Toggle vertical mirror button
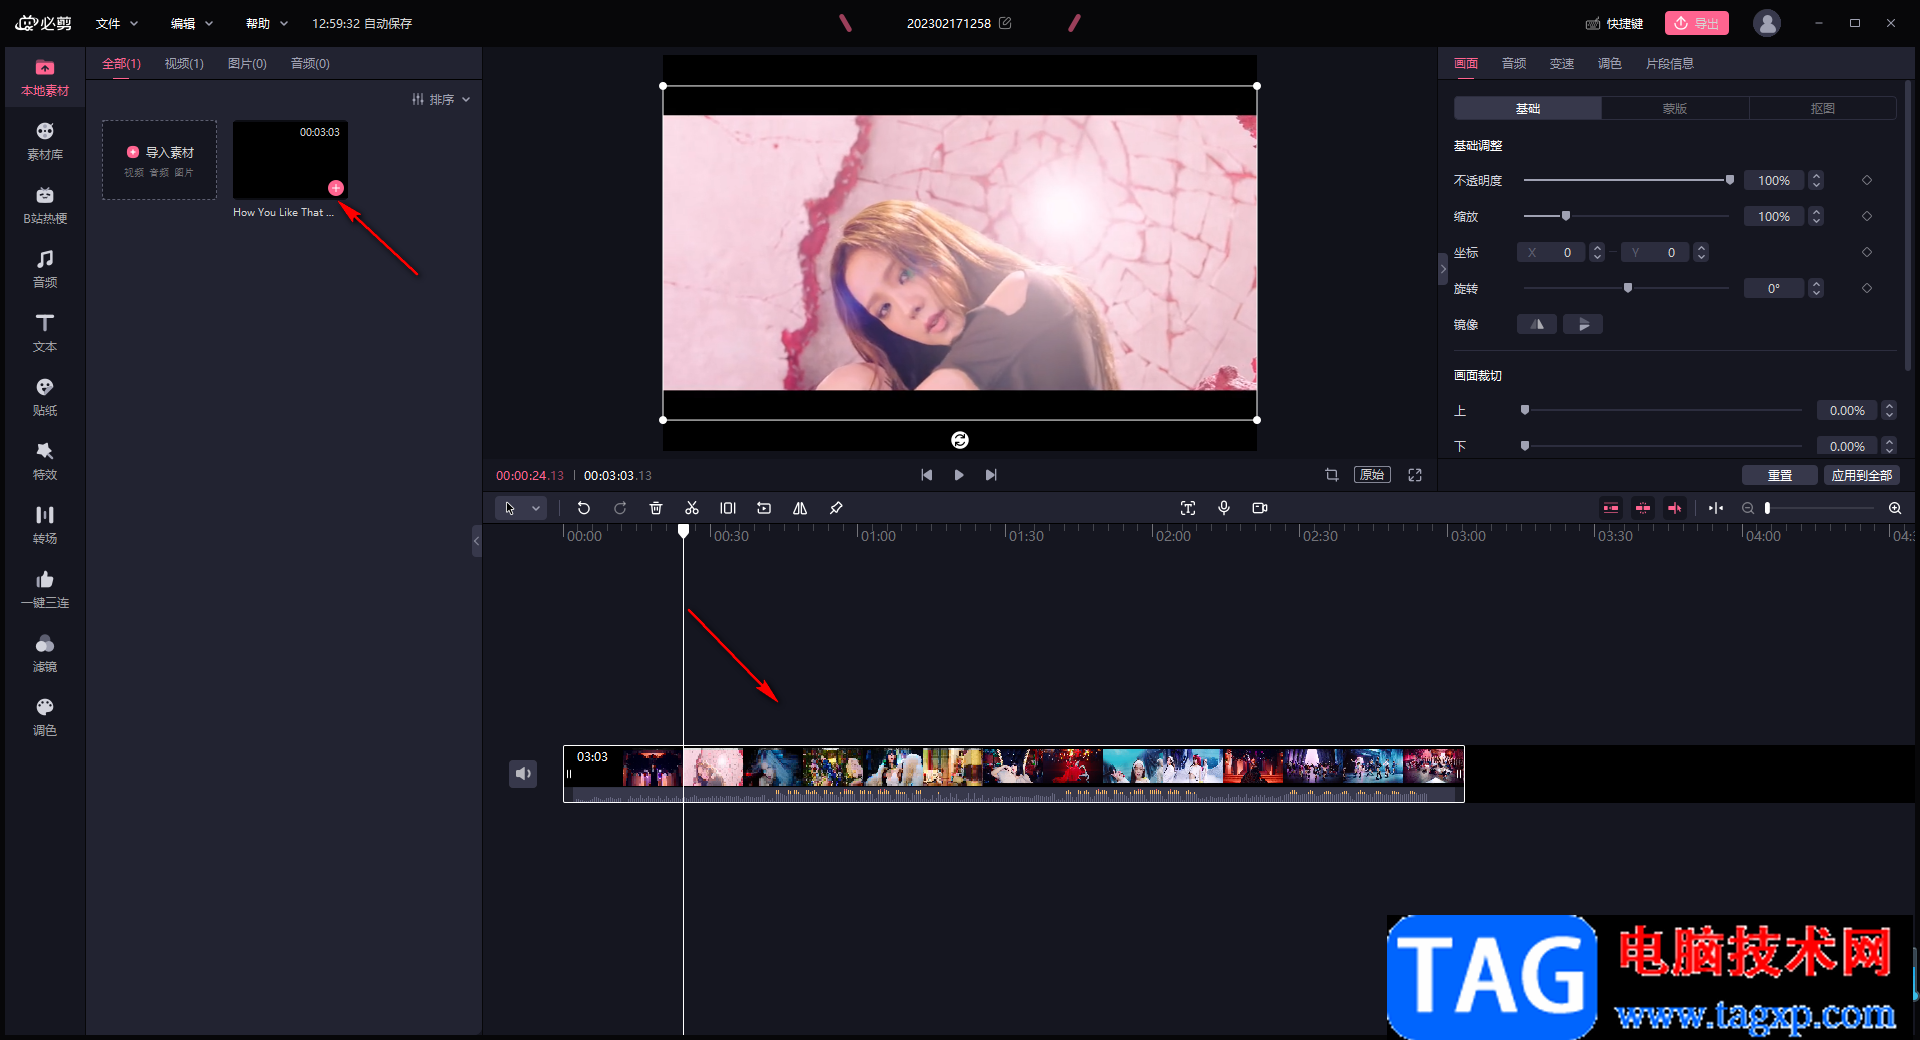The width and height of the screenshot is (1920, 1040). [x=1583, y=324]
